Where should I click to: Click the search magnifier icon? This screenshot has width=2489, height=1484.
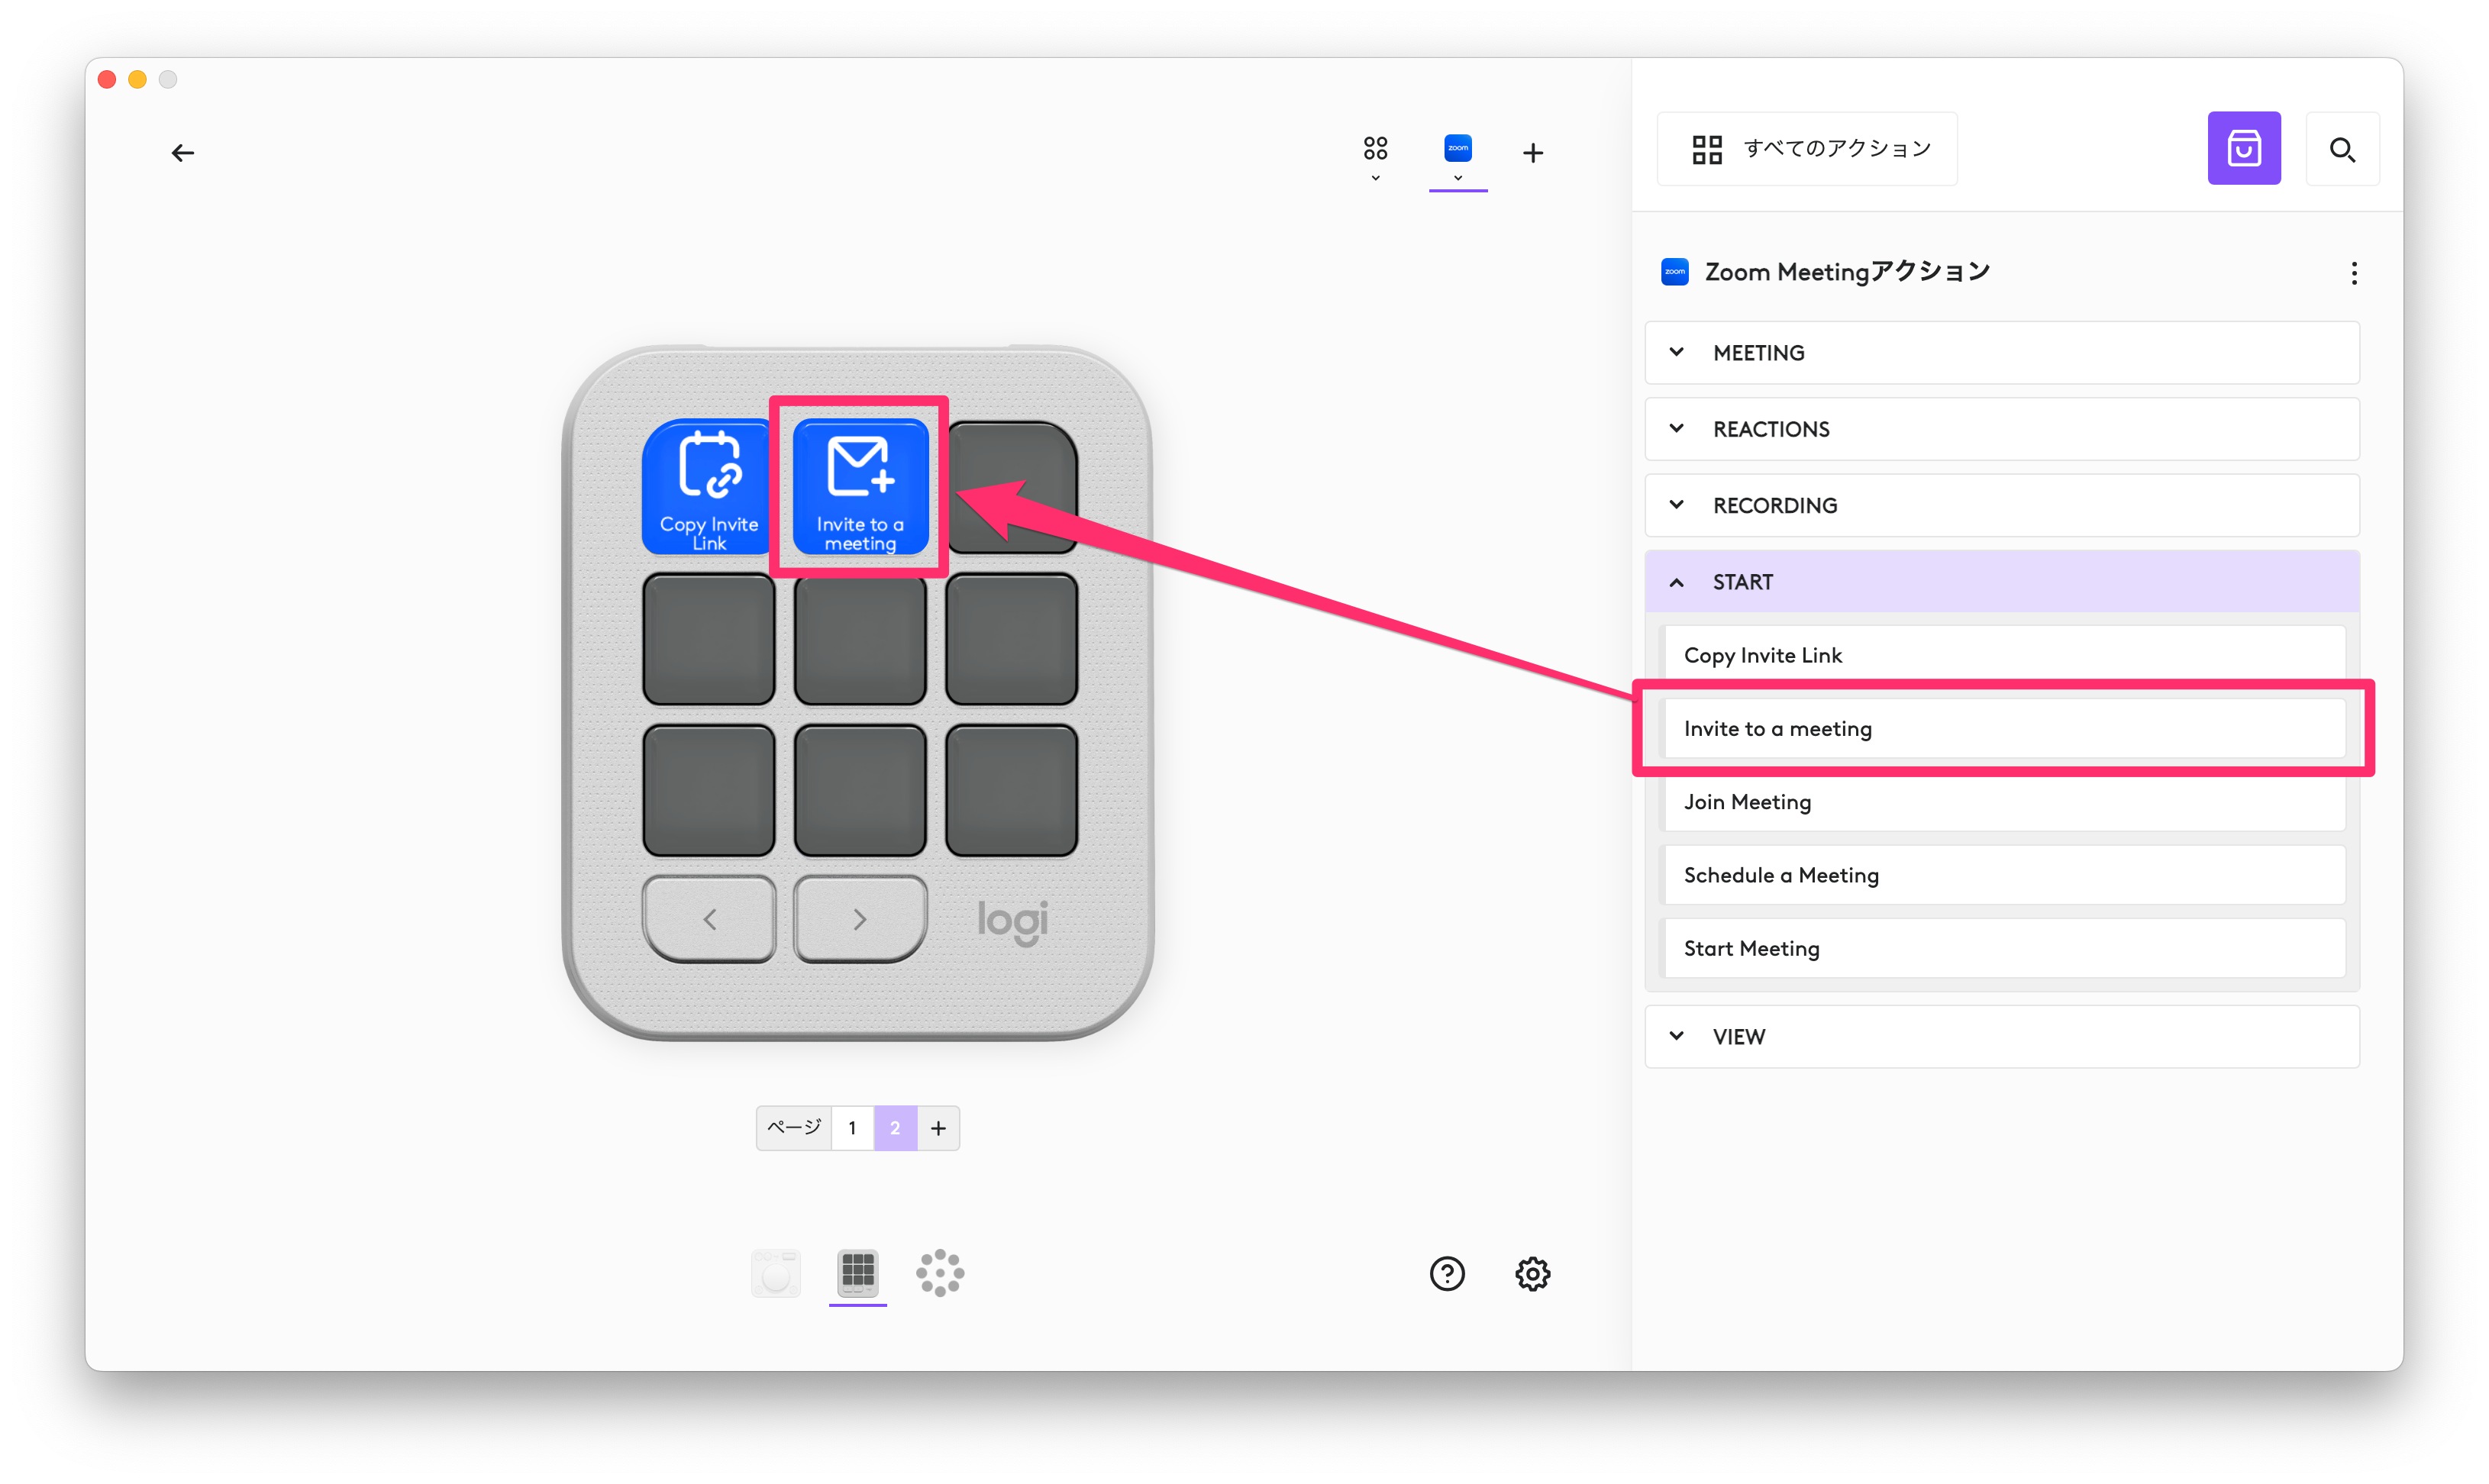(2341, 150)
